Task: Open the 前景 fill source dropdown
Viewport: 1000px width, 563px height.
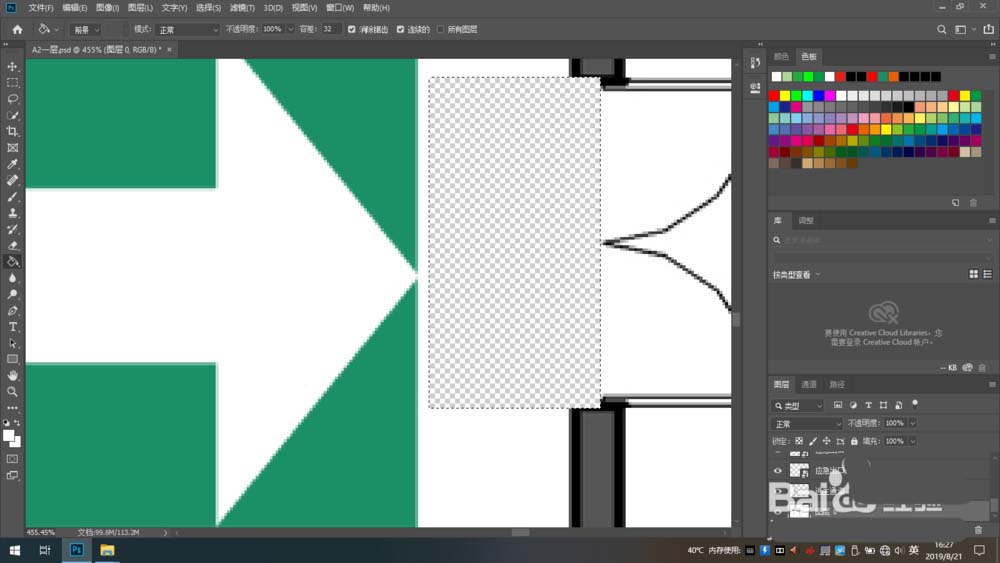Action: click(86, 30)
